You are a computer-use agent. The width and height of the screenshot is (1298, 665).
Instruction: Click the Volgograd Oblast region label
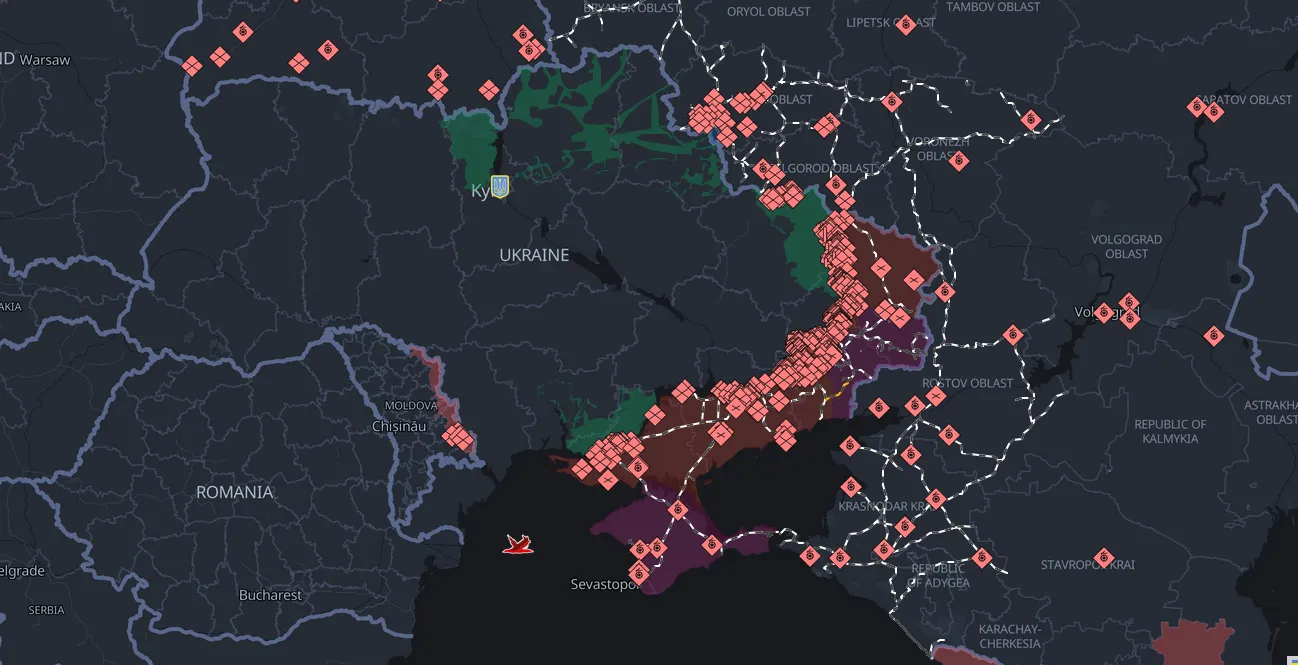tap(1127, 247)
